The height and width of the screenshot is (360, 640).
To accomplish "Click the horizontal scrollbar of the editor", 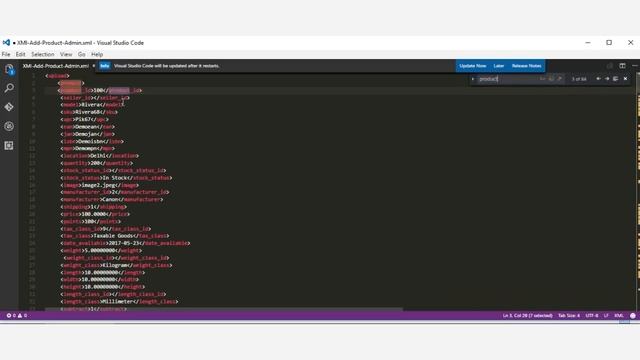I will (224, 309).
